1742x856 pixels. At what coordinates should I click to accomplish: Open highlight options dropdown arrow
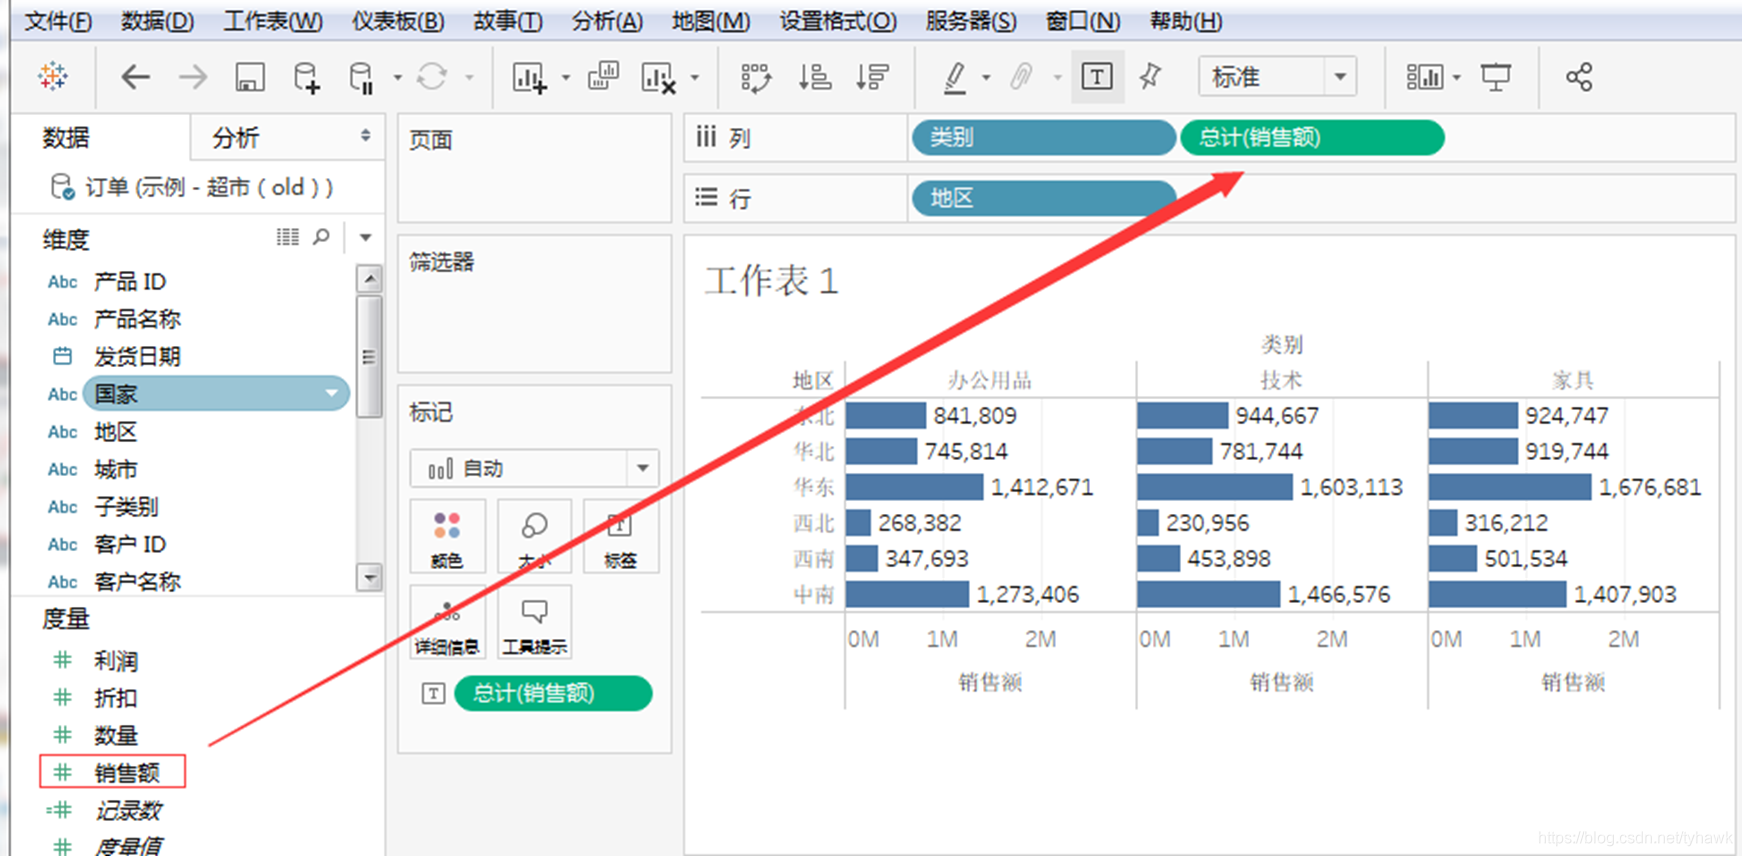coord(986,78)
